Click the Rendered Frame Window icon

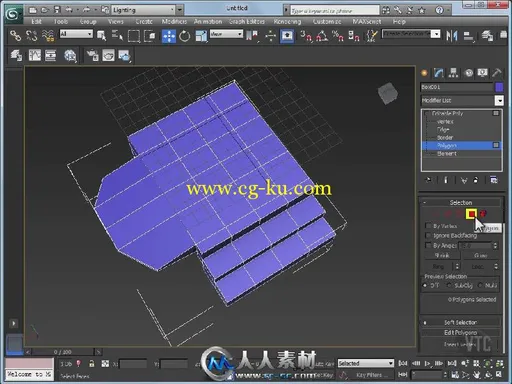pos(108,55)
